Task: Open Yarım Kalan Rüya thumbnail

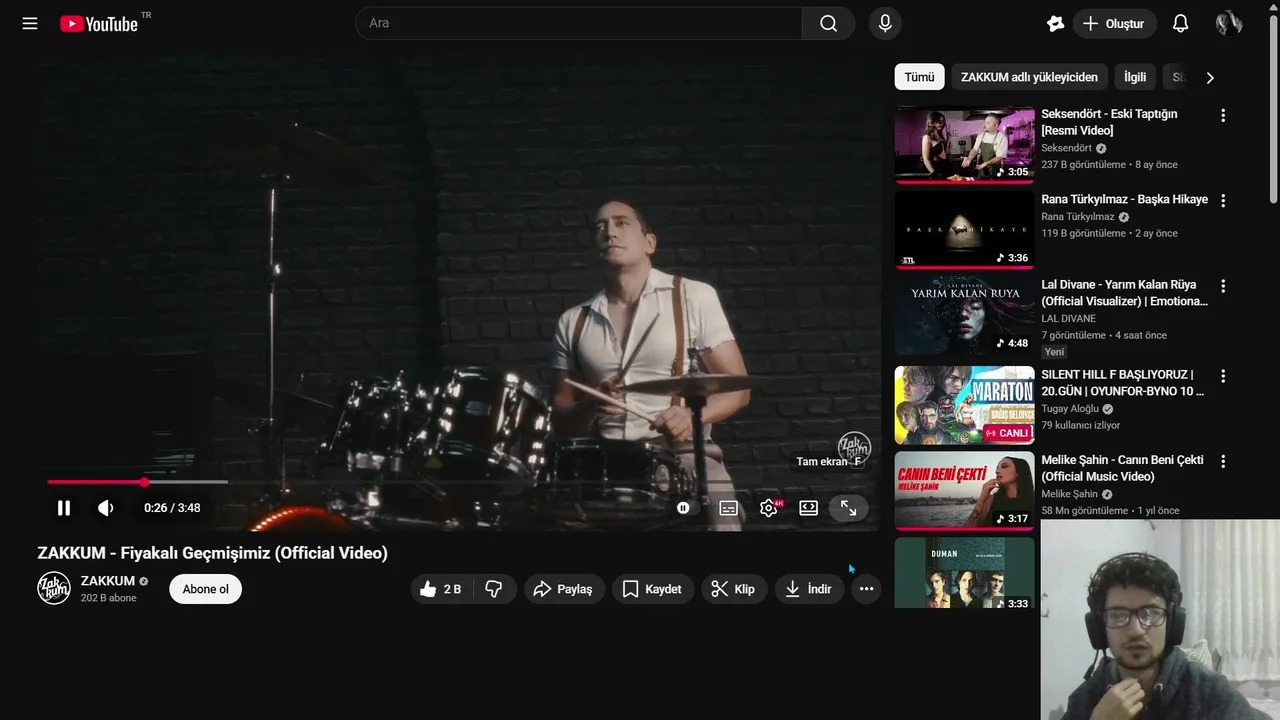Action: tap(964, 316)
